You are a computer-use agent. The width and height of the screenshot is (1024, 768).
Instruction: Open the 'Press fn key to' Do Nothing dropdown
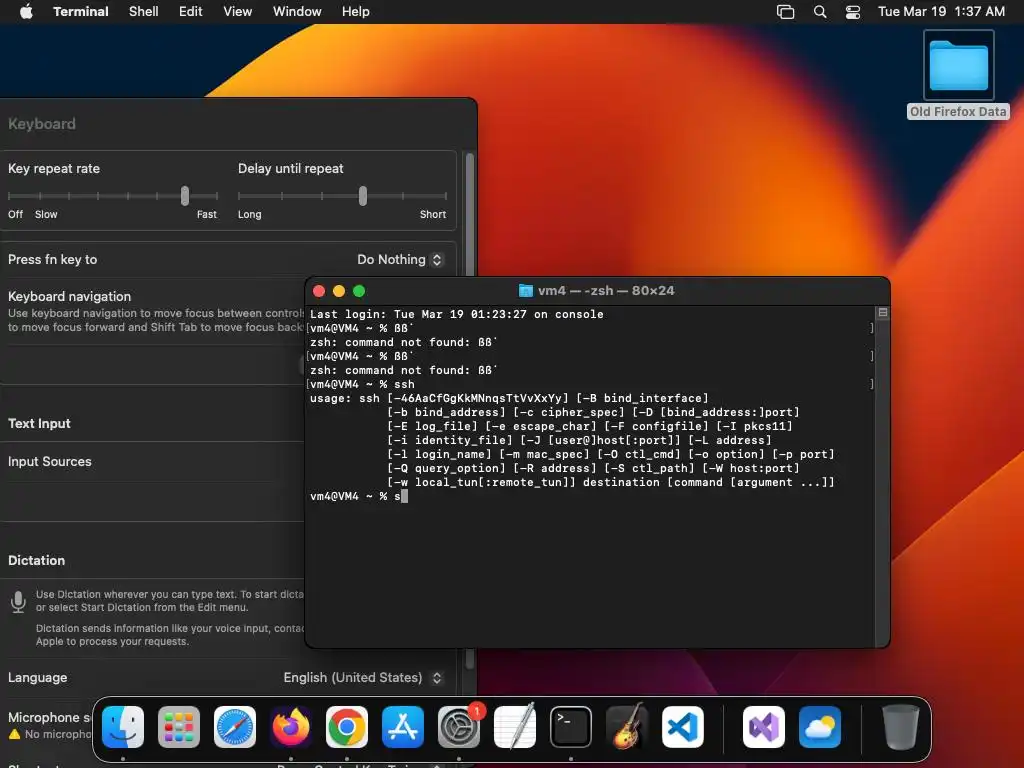coord(400,259)
